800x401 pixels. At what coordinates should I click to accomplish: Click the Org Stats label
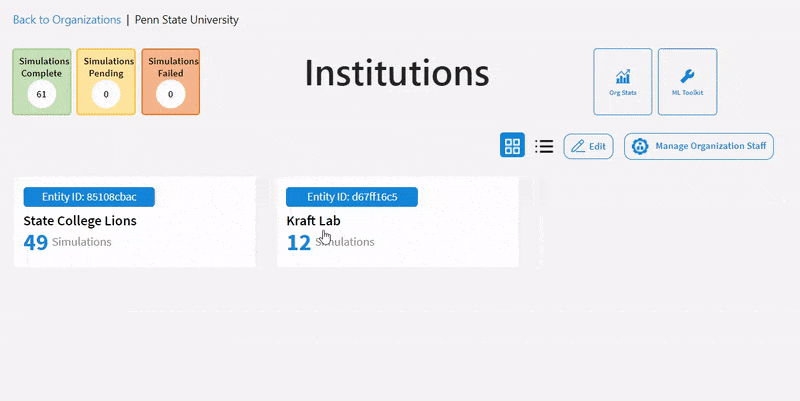pos(622,93)
